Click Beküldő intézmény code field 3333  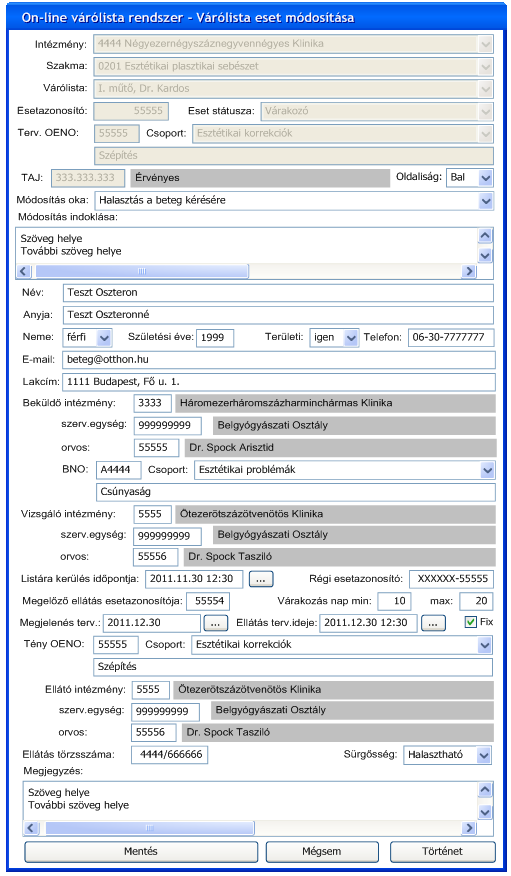click(x=152, y=403)
